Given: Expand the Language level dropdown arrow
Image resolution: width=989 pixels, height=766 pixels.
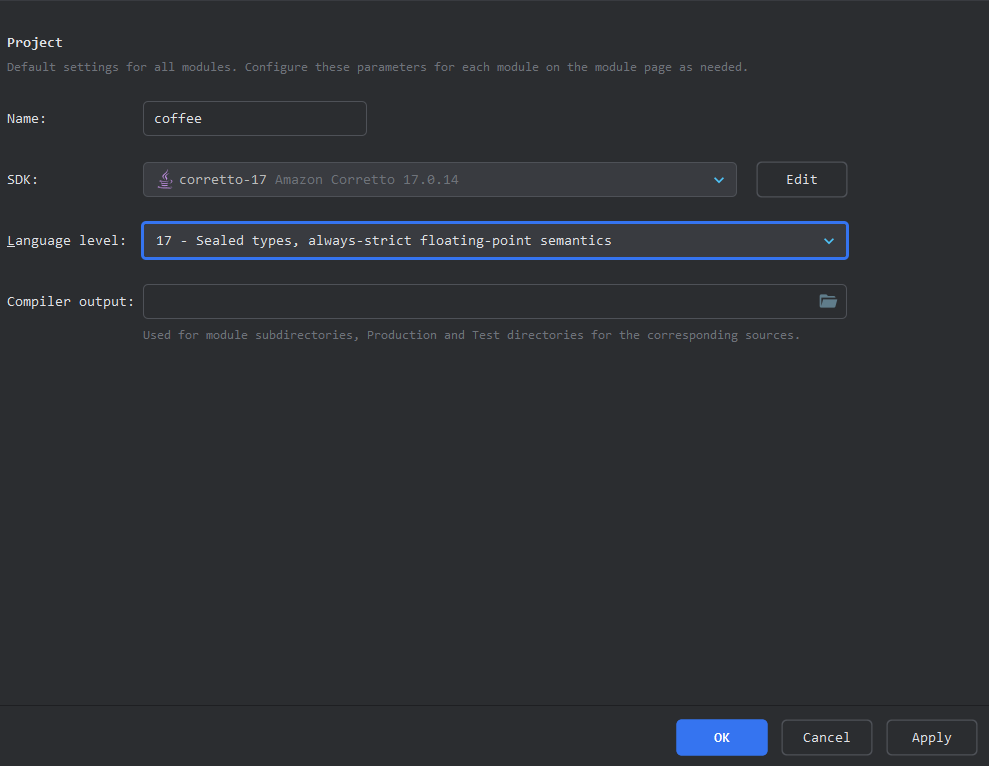Looking at the screenshot, I should point(829,241).
